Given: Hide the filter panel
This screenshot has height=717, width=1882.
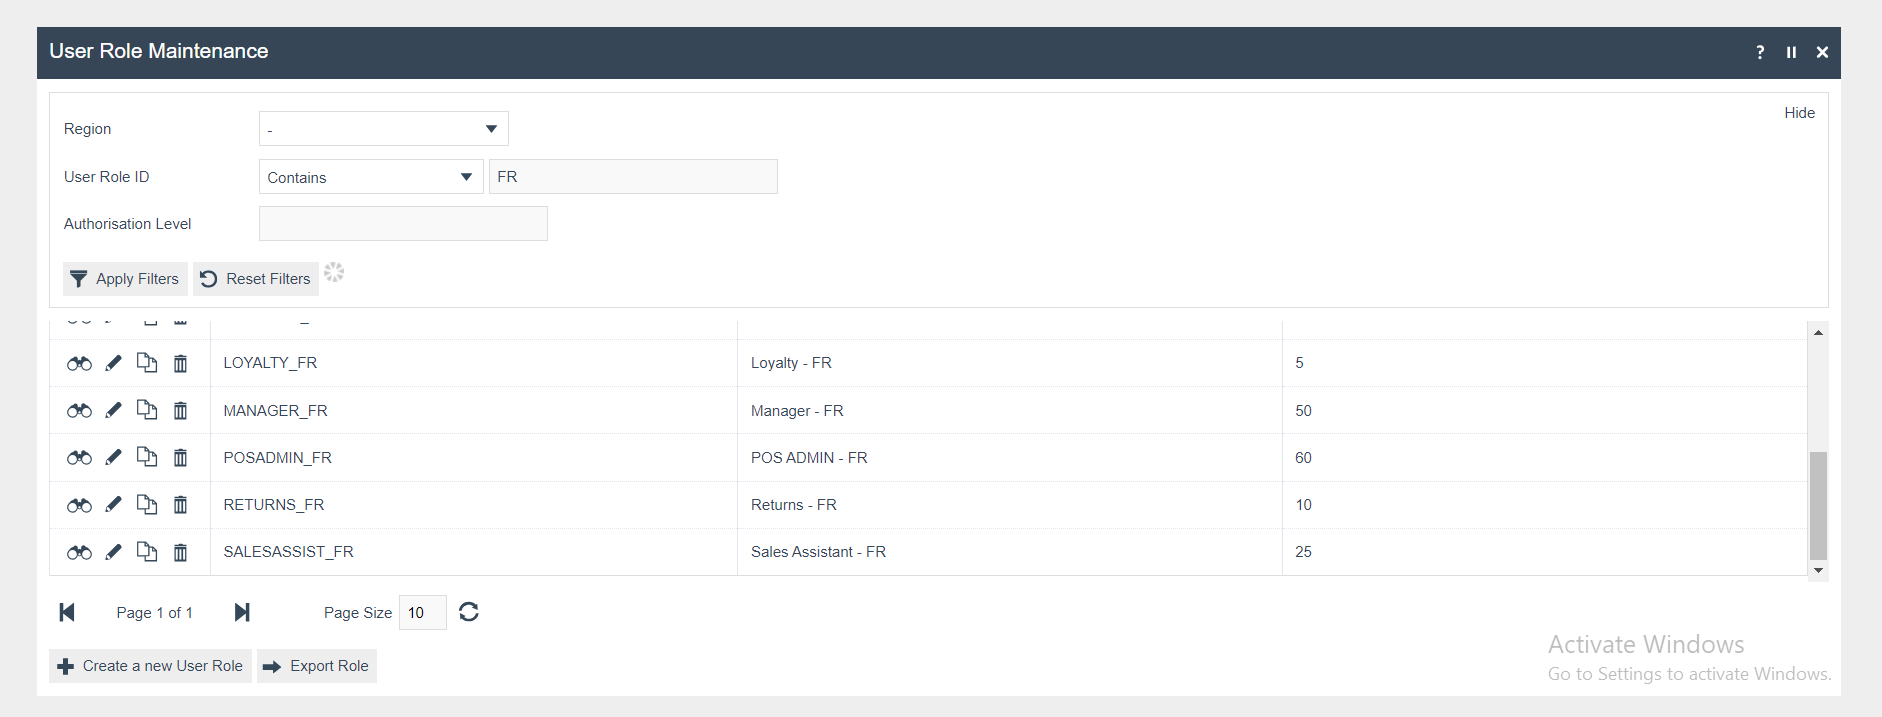Looking at the screenshot, I should tap(1799, 113).
